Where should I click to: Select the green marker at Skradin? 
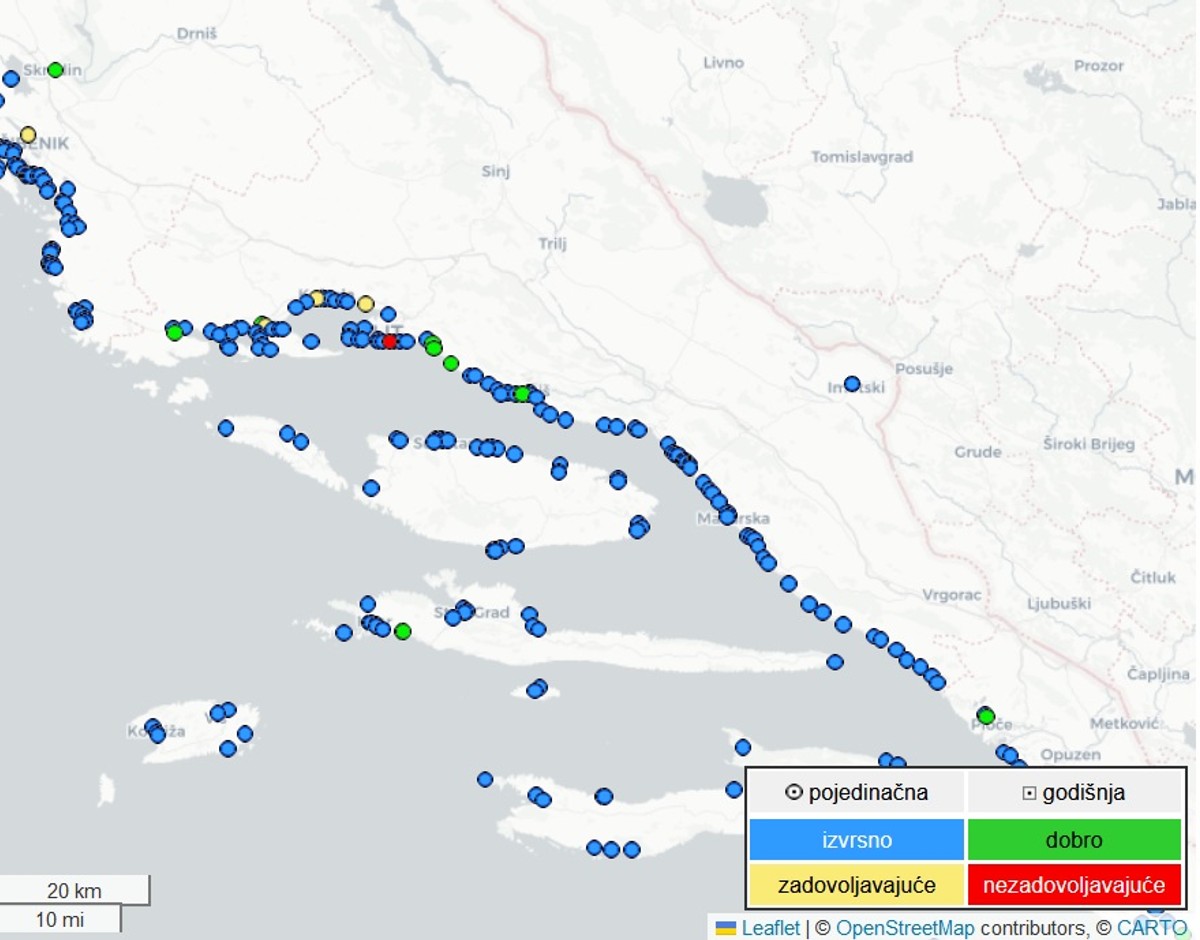coord(55,70)
